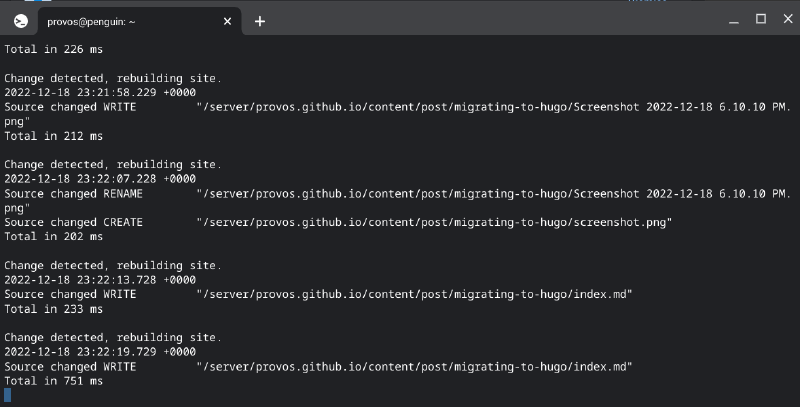This screenshot has width=800, height=407.
Task: Click the timestamp 2022-12-18 23:22:19.729 +0000
Action: [100, 352]
